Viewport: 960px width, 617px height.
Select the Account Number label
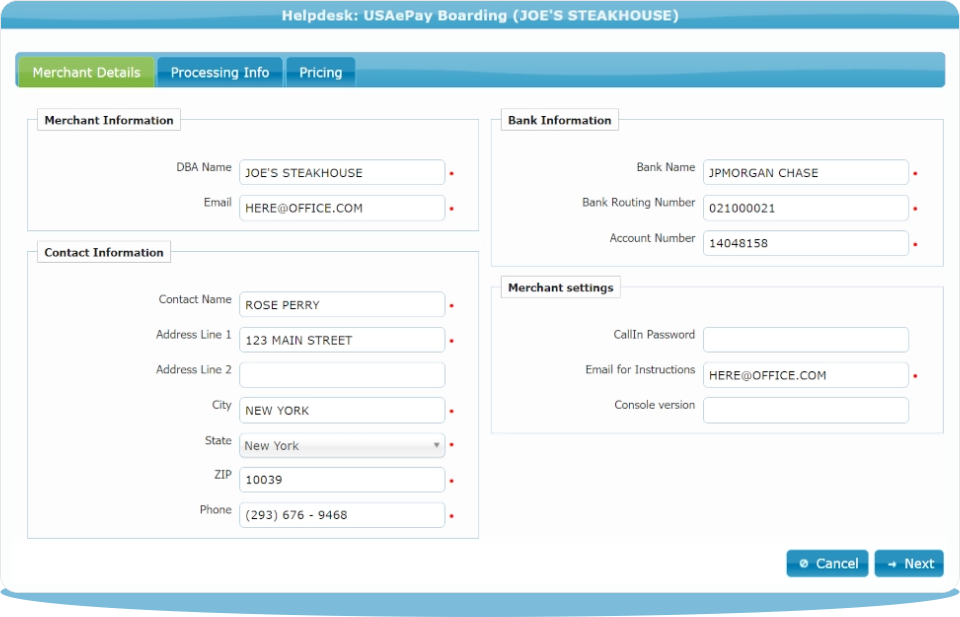[x=652, y=237]
